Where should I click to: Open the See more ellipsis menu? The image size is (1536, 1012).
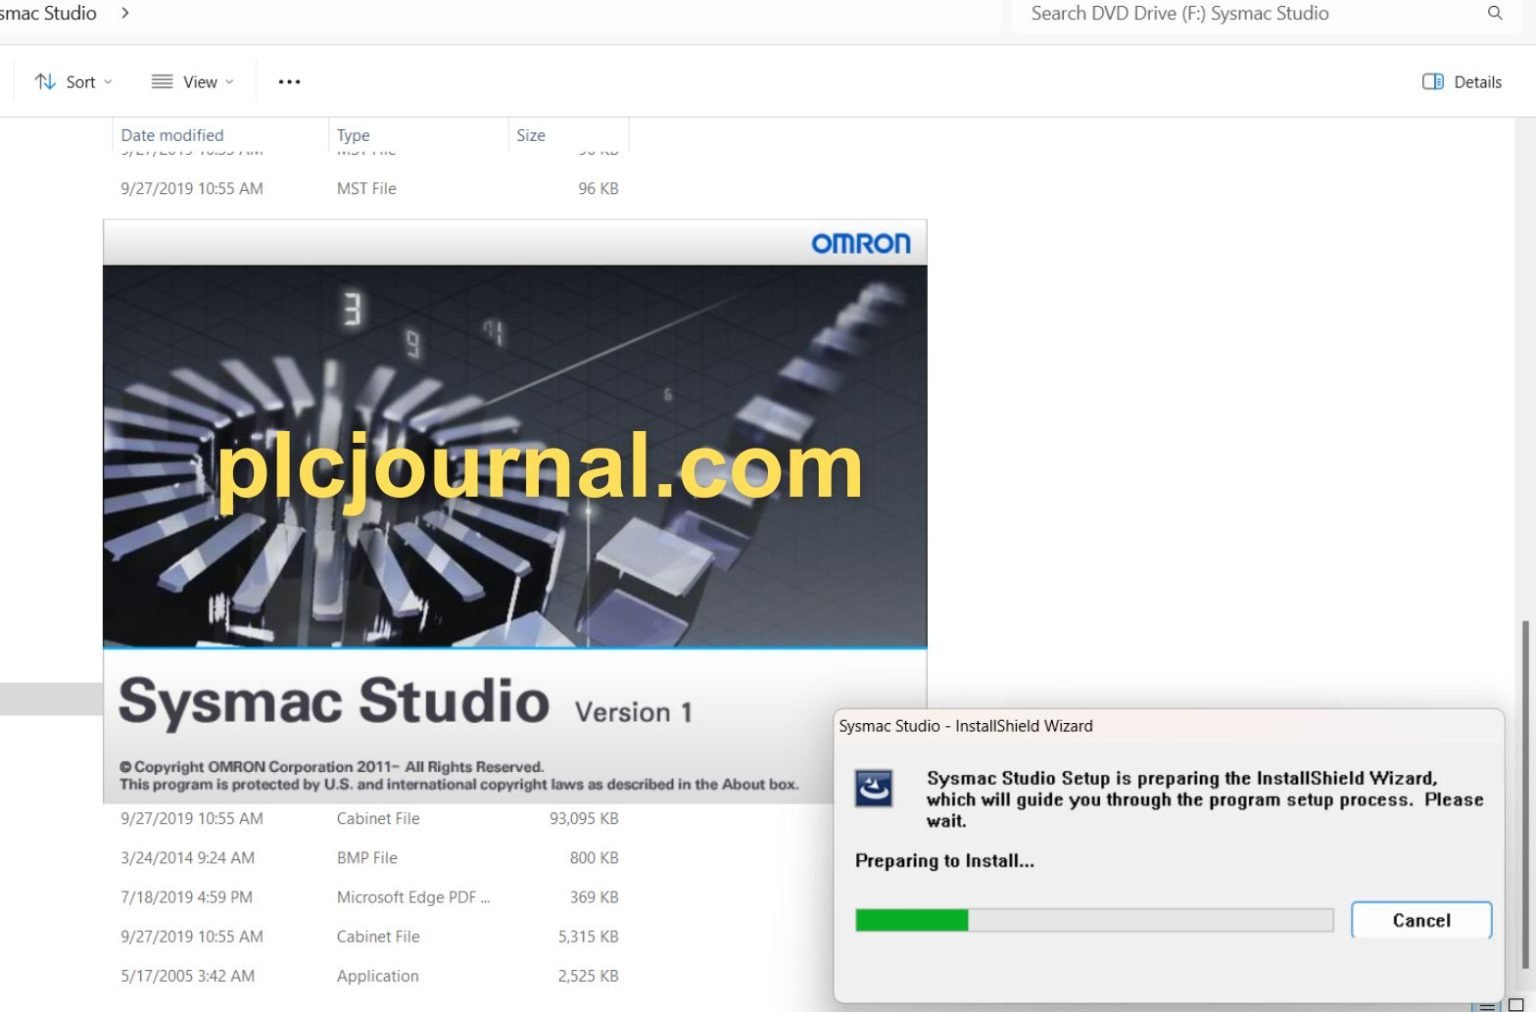pyautogui.click(x=288, y=81)
